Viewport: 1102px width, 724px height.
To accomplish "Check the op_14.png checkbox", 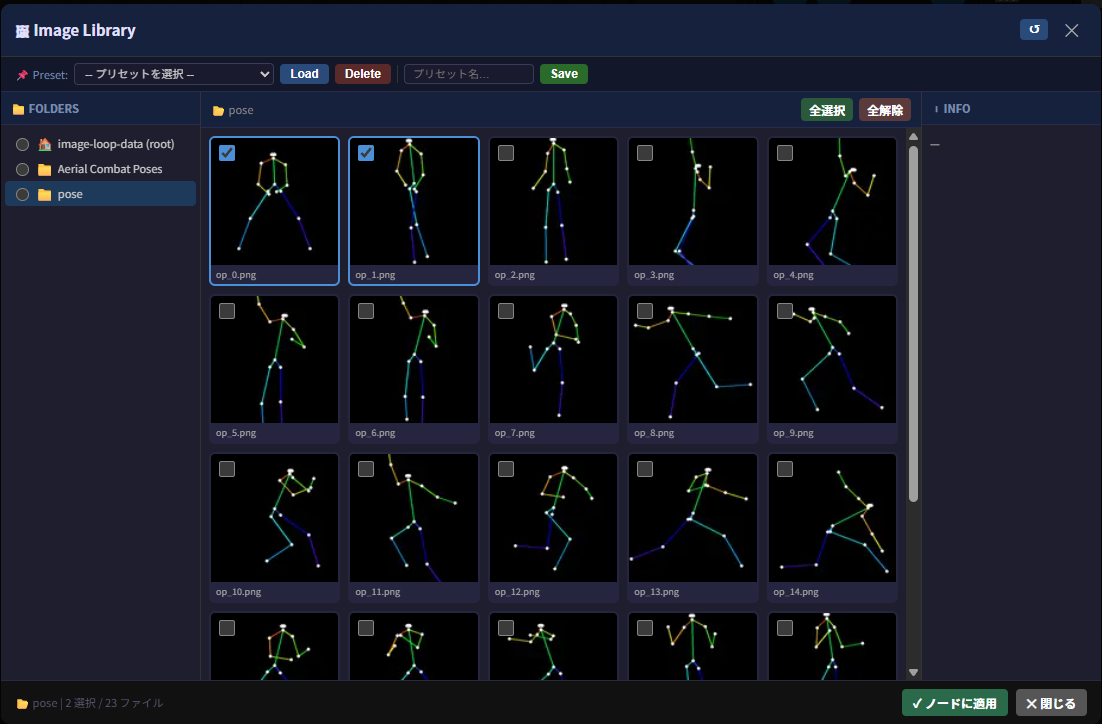I will coord(785,469).
